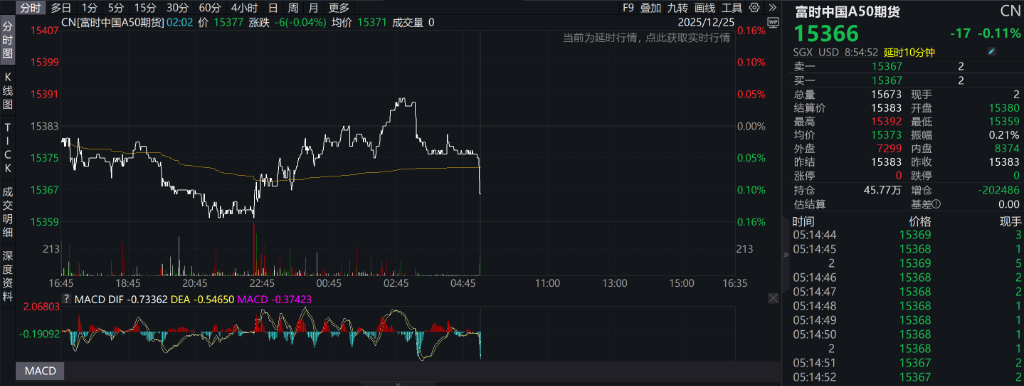Switch to the 周 weekly chart tab

tap(293, 8)
